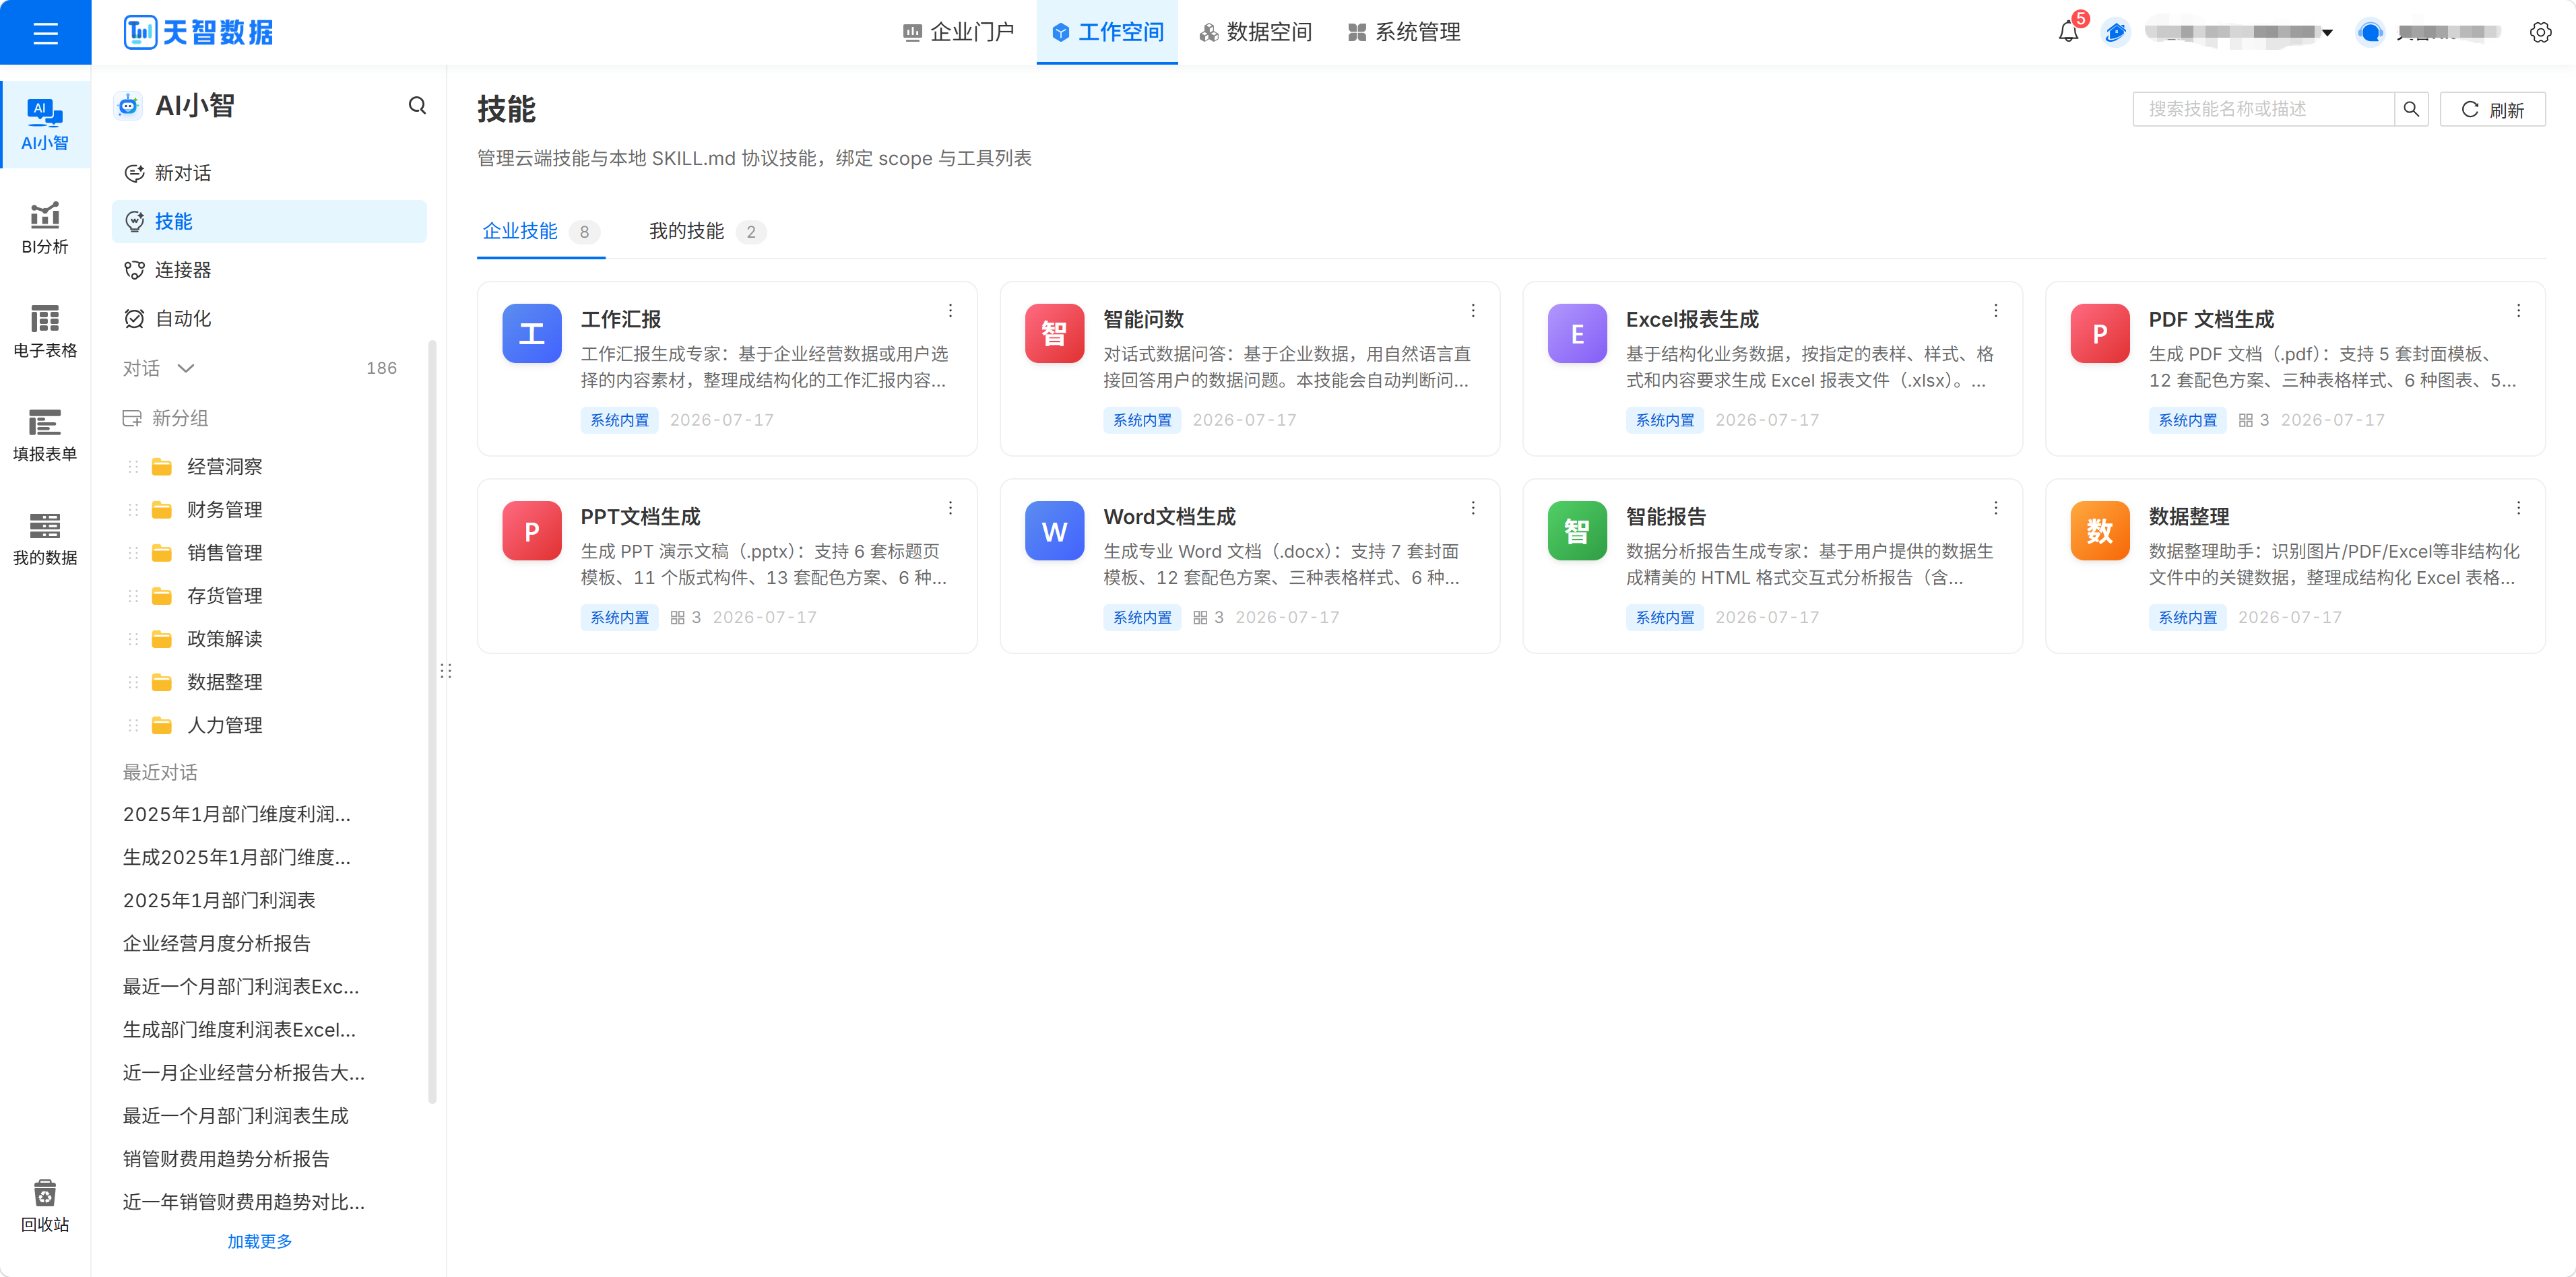Click the search icon beside AI小智
This screenshot has height=1277, width=2576.
pyautogui.click(x=417, y=105)
